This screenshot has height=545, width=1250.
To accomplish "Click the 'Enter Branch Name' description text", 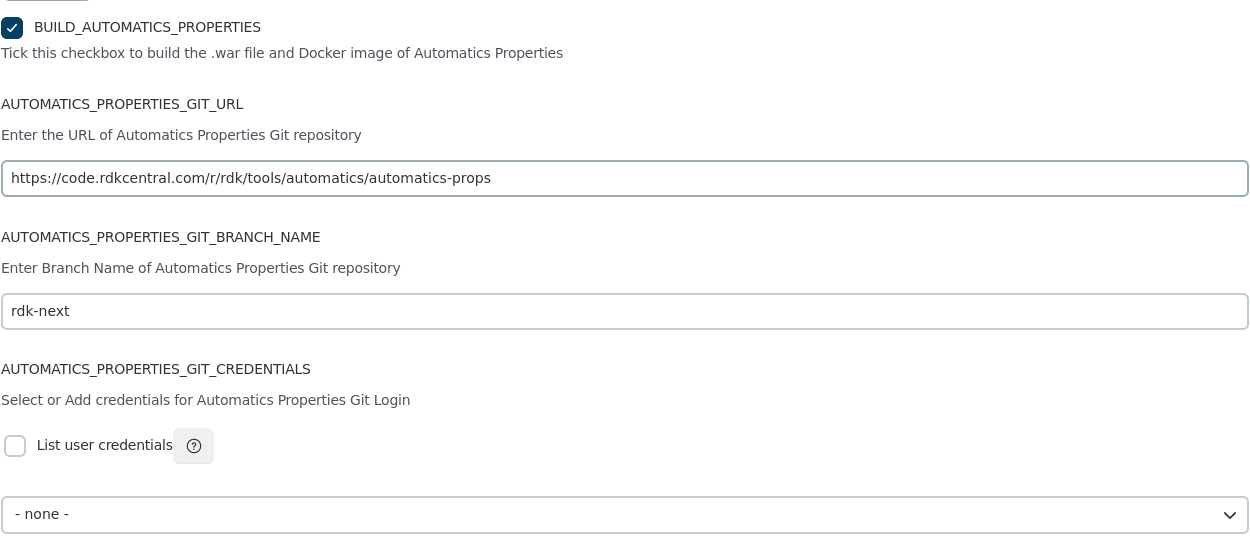I will click(x=200, y=268).
